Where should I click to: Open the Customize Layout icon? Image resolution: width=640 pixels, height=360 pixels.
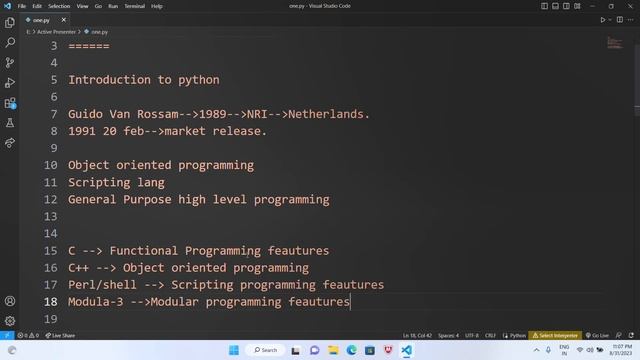[x=578, y=6]
